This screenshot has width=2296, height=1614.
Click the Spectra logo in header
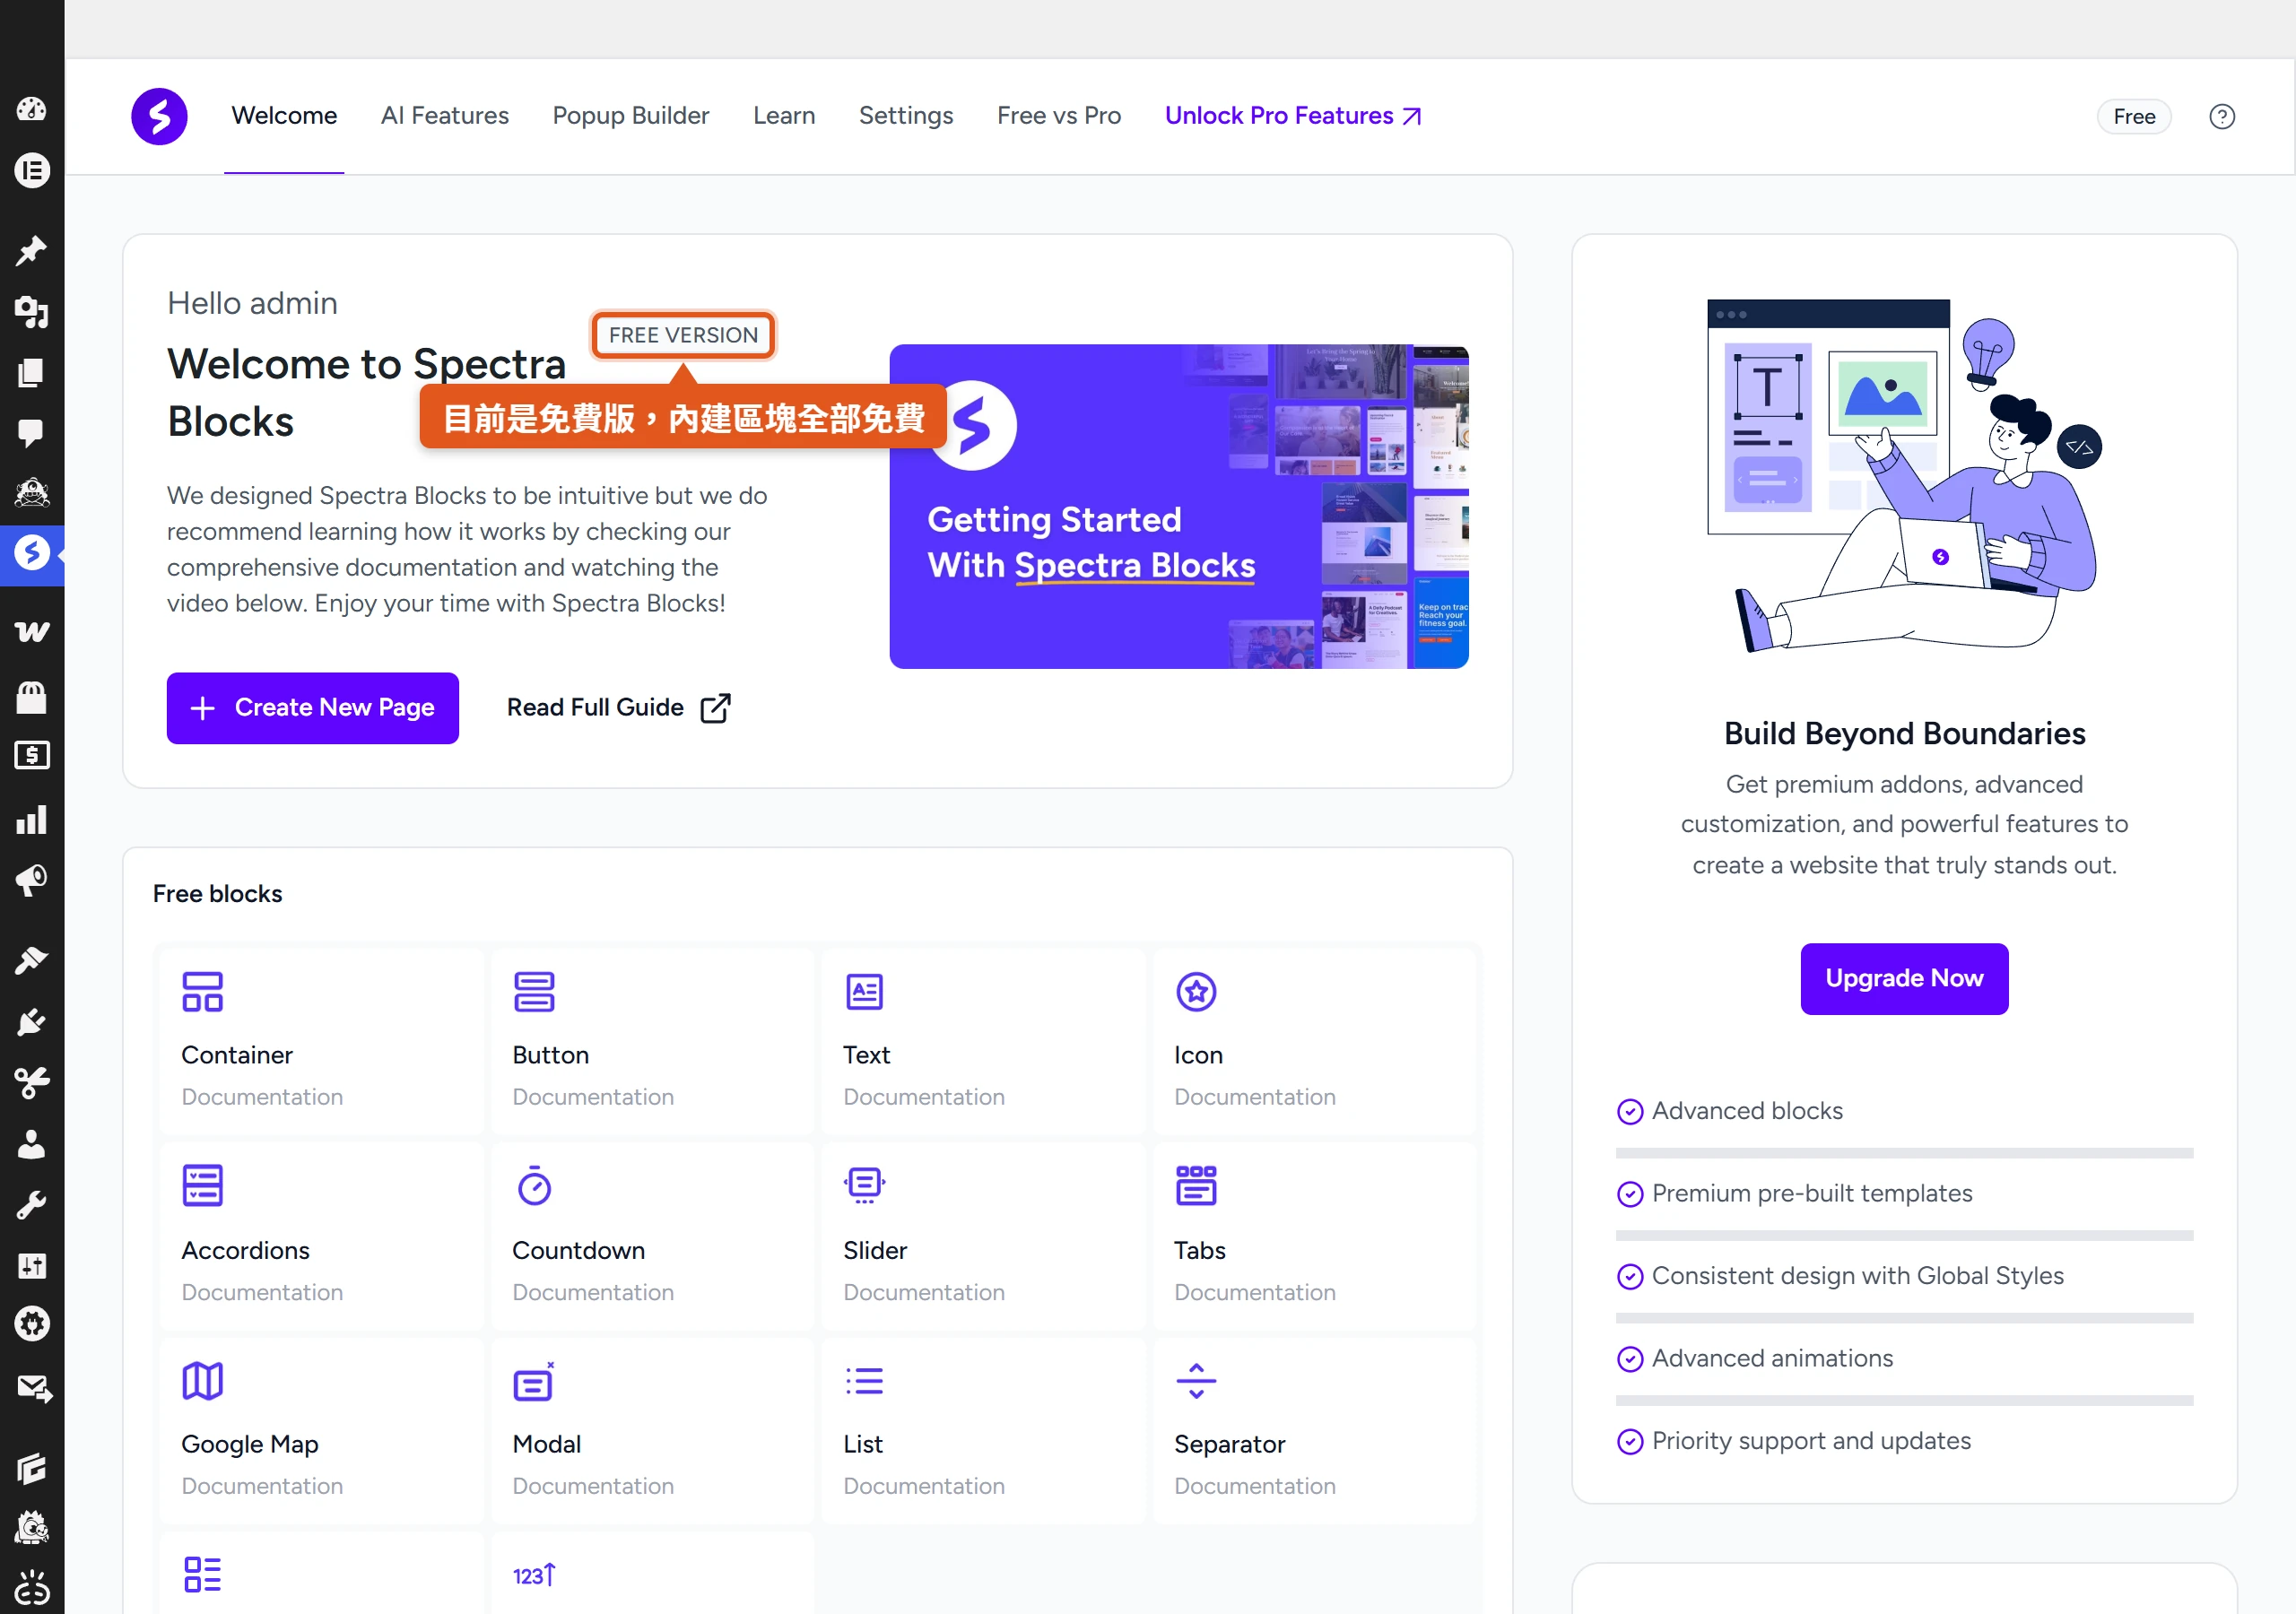click(159, 116)
